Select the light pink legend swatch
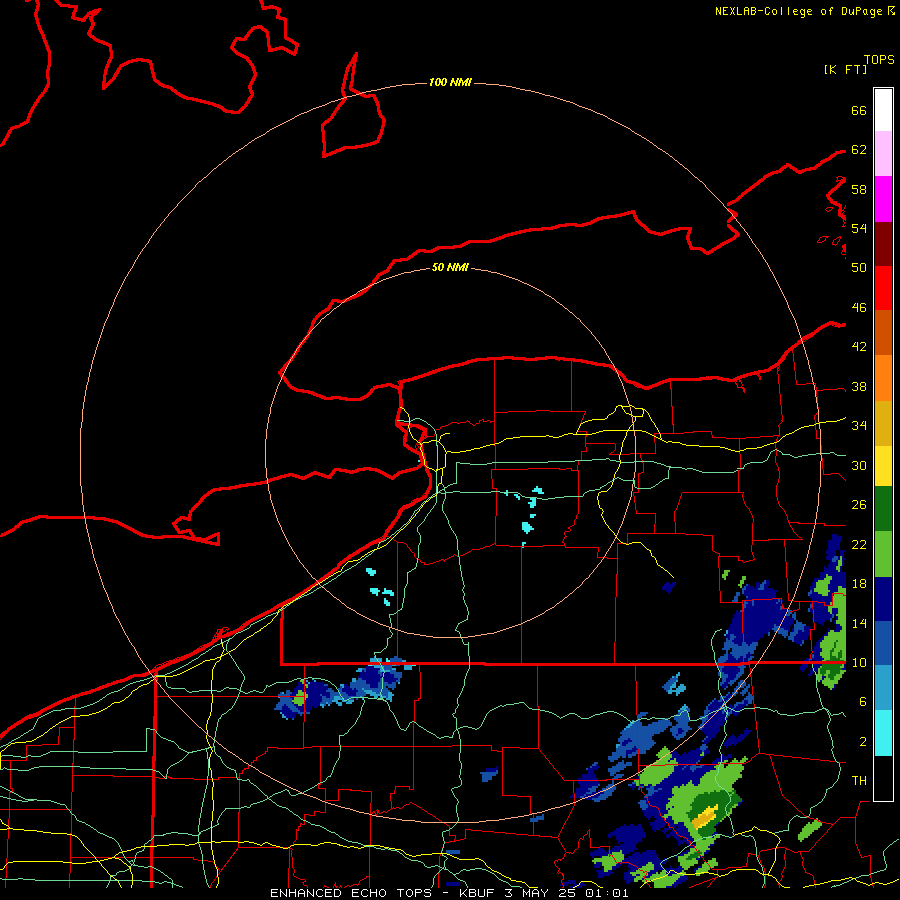Image resolution: width=900 pixels, height=900 pixels. pyautogui.click(x=883, y=153)
